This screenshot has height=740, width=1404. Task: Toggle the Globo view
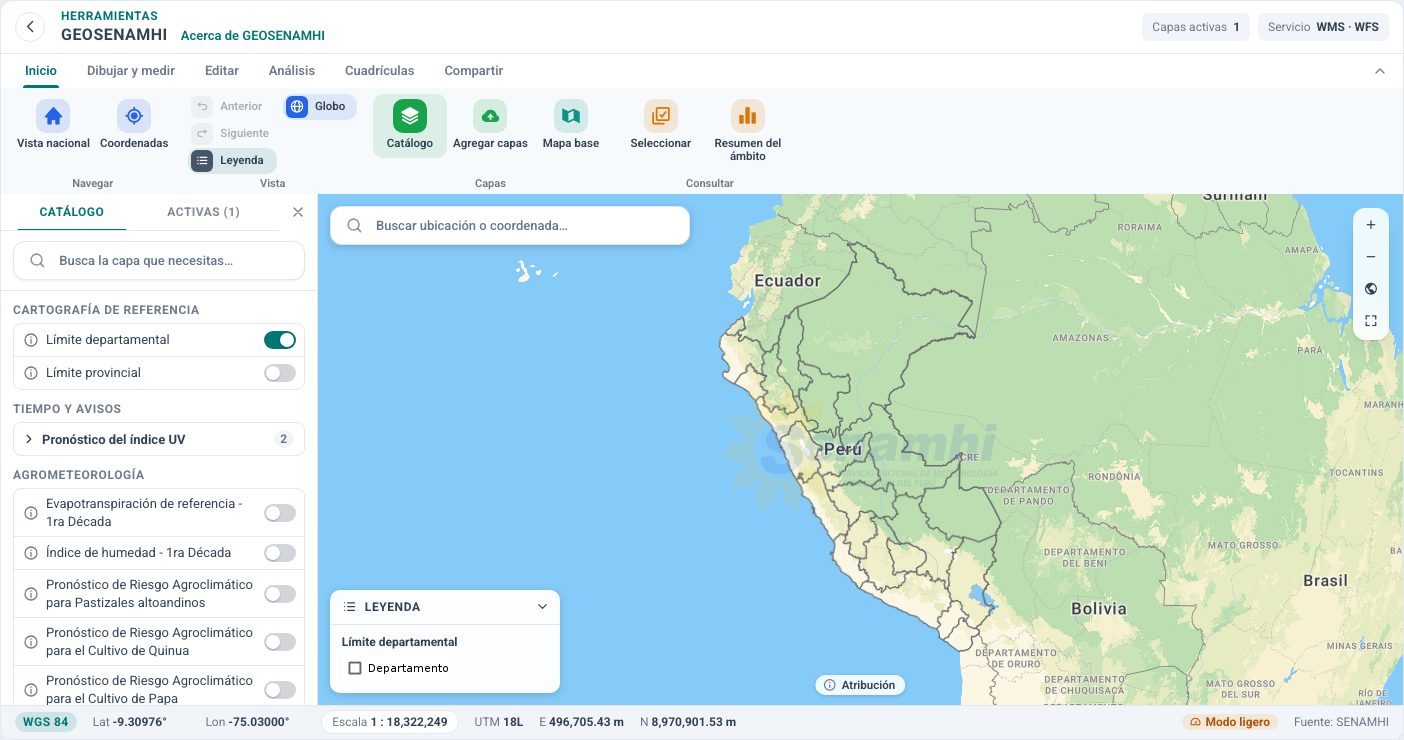click(x=320, y=107)
